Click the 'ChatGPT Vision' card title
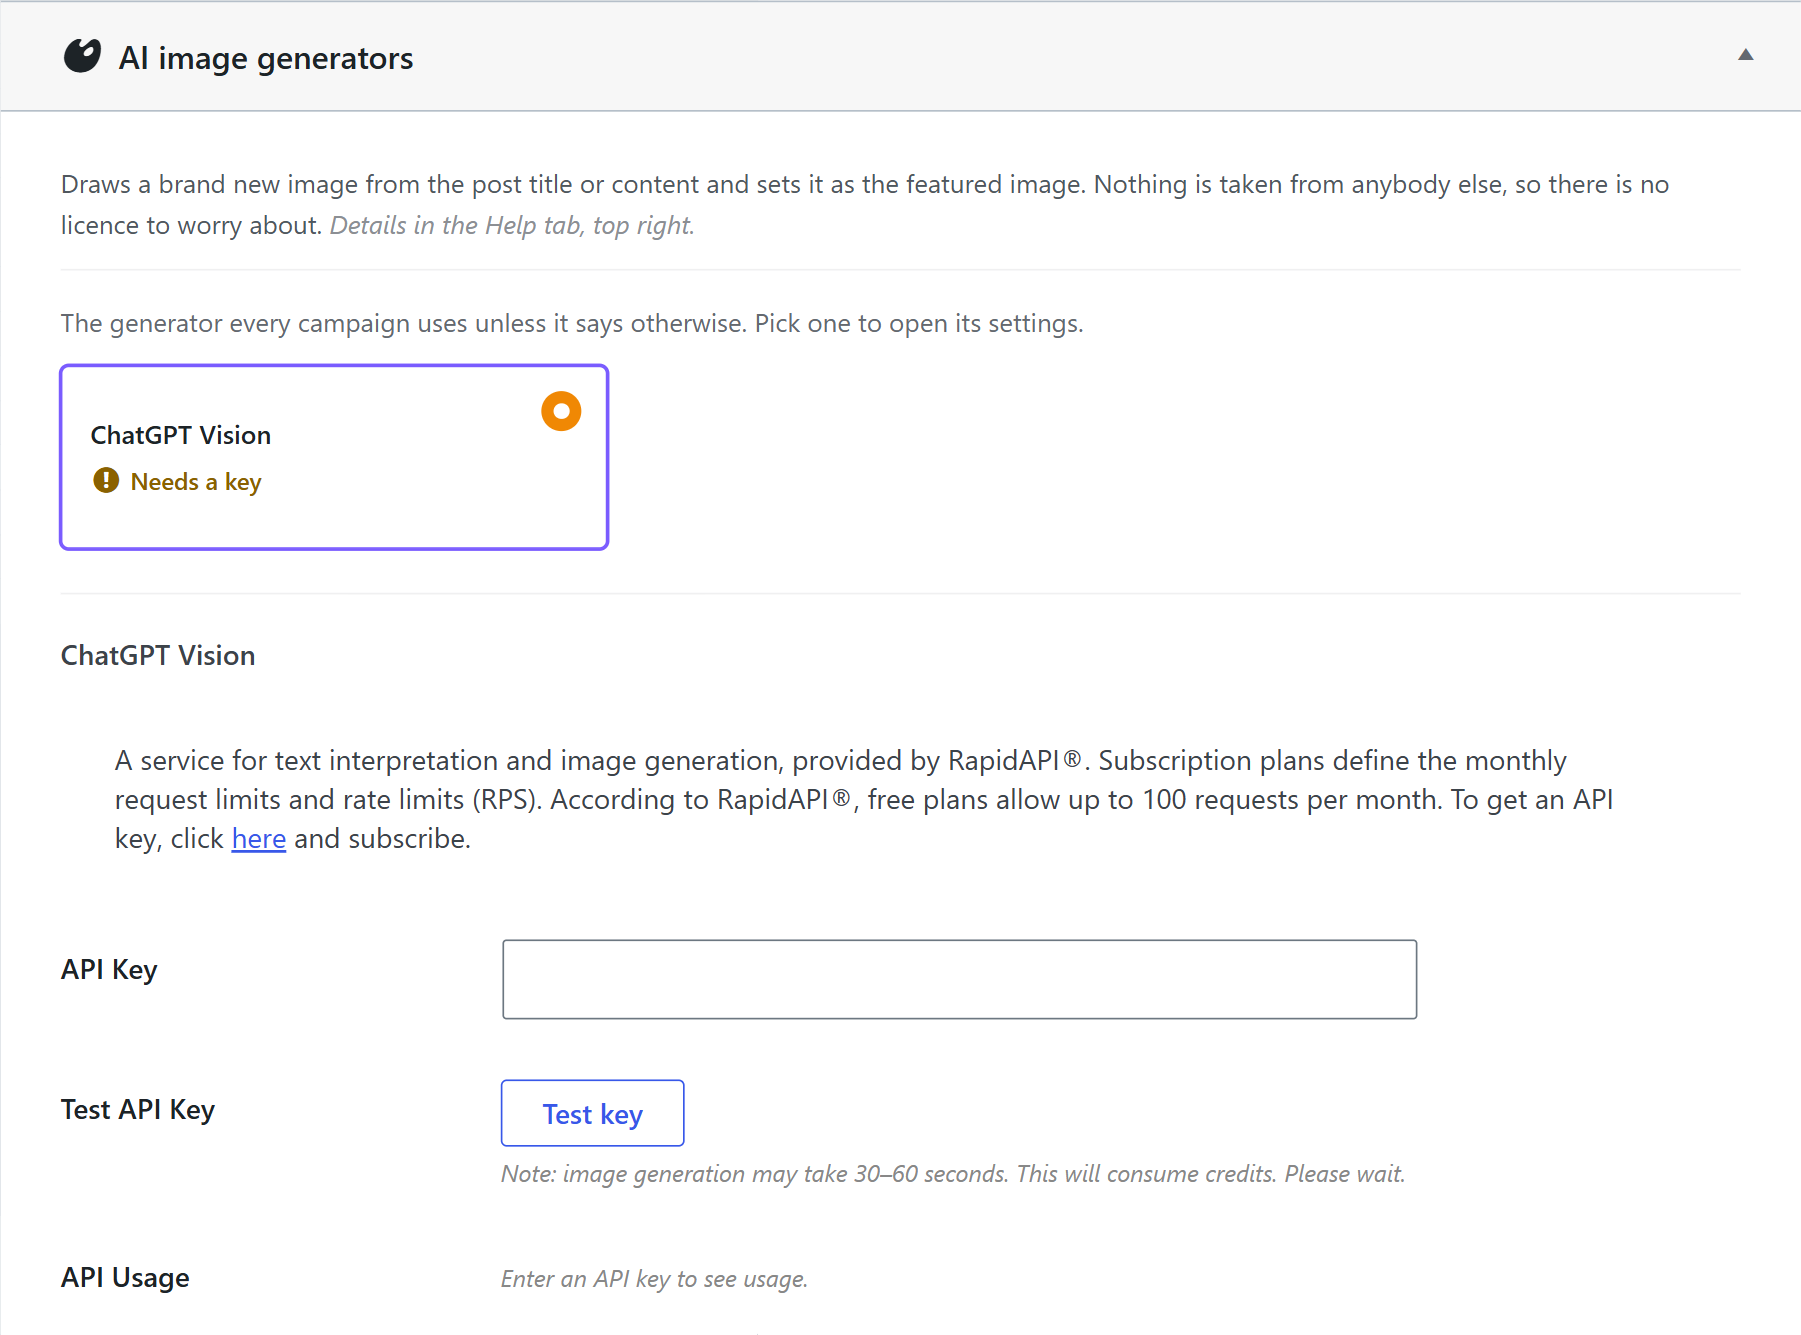 pyautogui.click(x=181, y=435)
